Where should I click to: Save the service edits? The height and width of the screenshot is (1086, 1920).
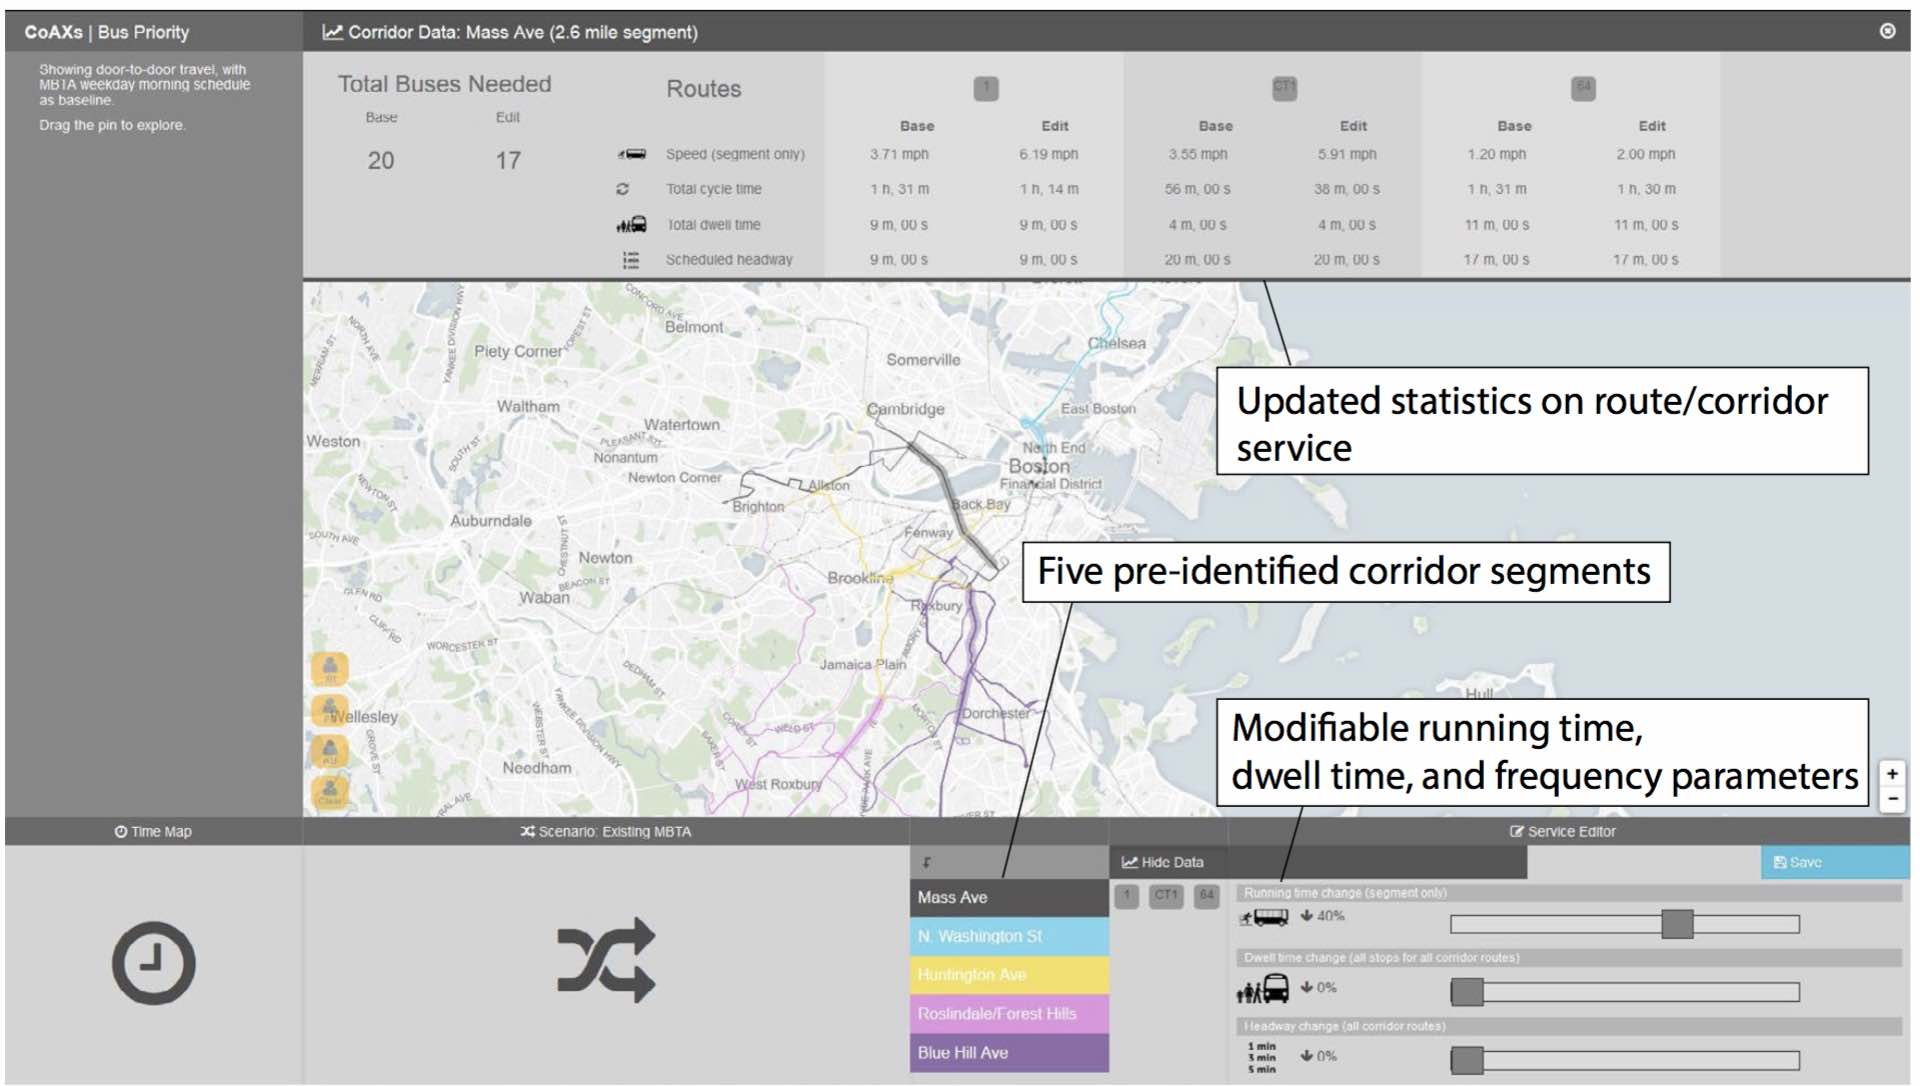pyautogui.click(x=1834, y=862)
